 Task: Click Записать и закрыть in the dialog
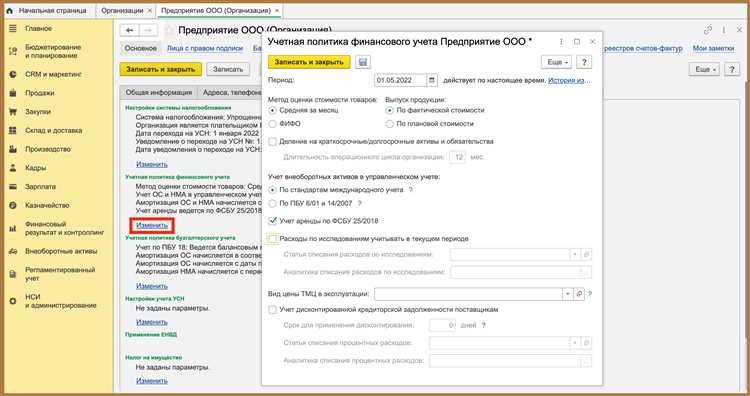pos(309,62)
